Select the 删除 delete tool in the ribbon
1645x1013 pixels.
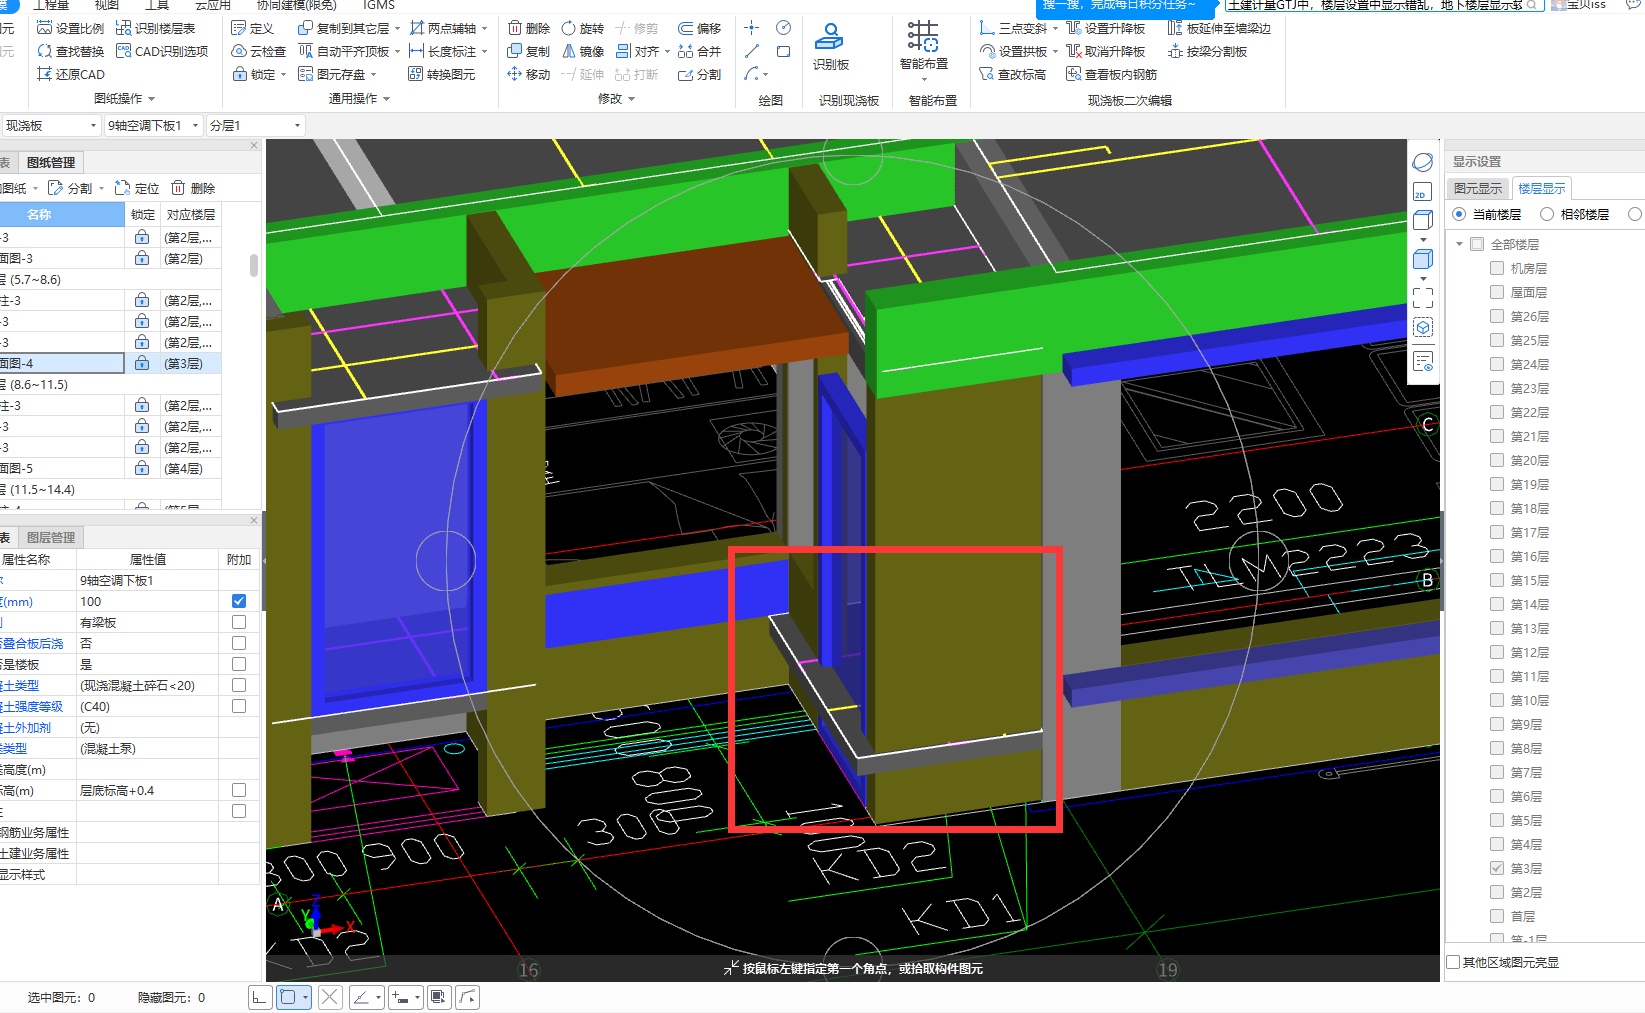click(x=528, y=28)
